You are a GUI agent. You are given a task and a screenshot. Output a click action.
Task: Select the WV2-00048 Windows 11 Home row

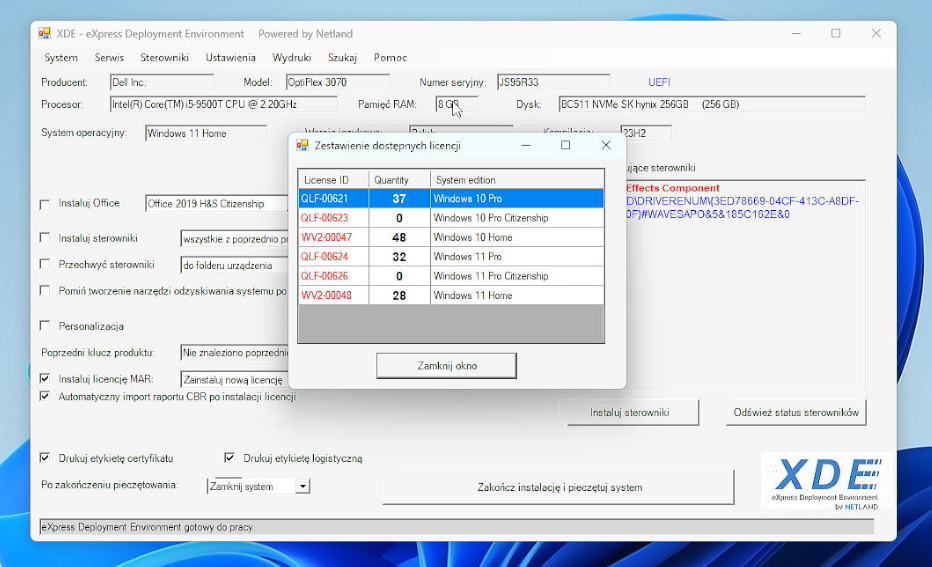(x=450, y=296)
